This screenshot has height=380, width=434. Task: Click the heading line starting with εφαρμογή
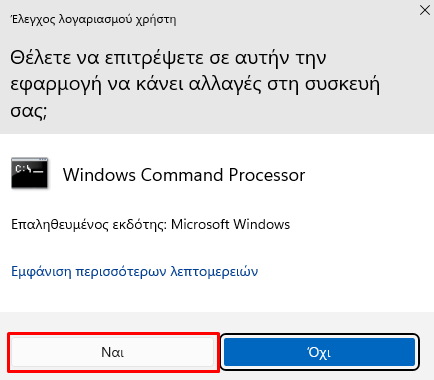pyautogui.click(x=195, y=84)
